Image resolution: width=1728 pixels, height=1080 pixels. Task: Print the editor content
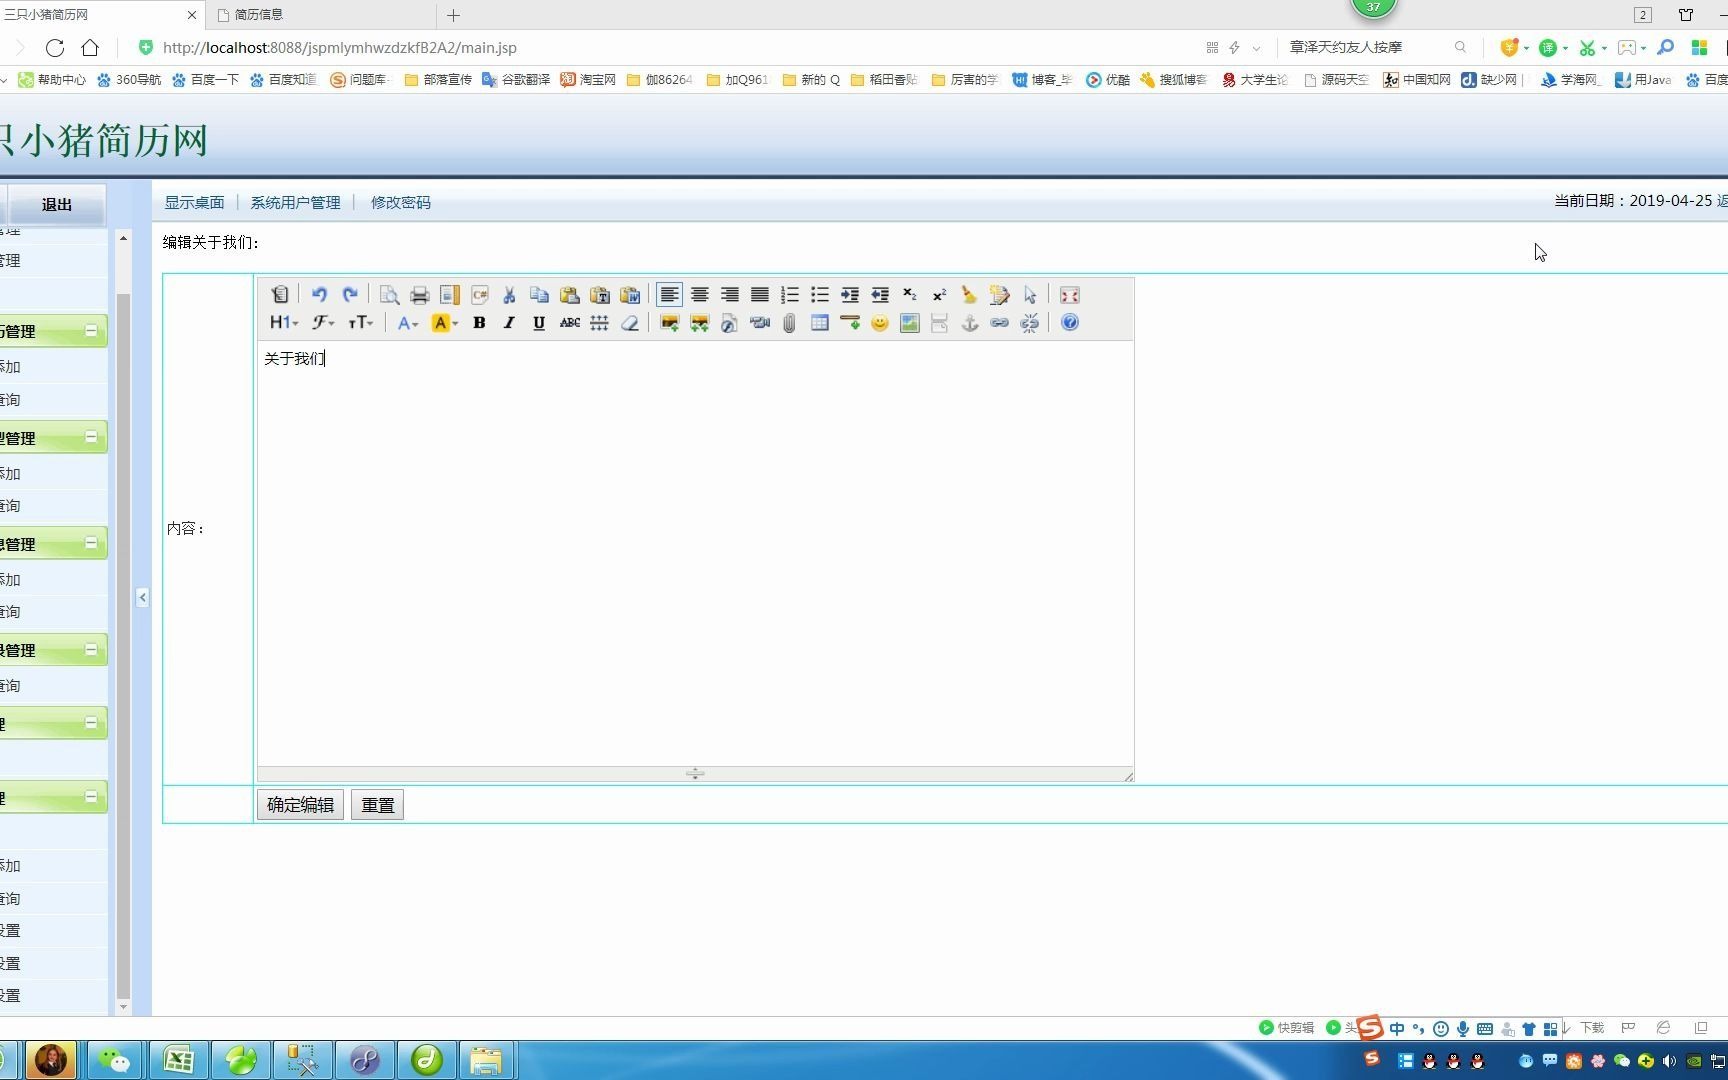tap(419, 295)
